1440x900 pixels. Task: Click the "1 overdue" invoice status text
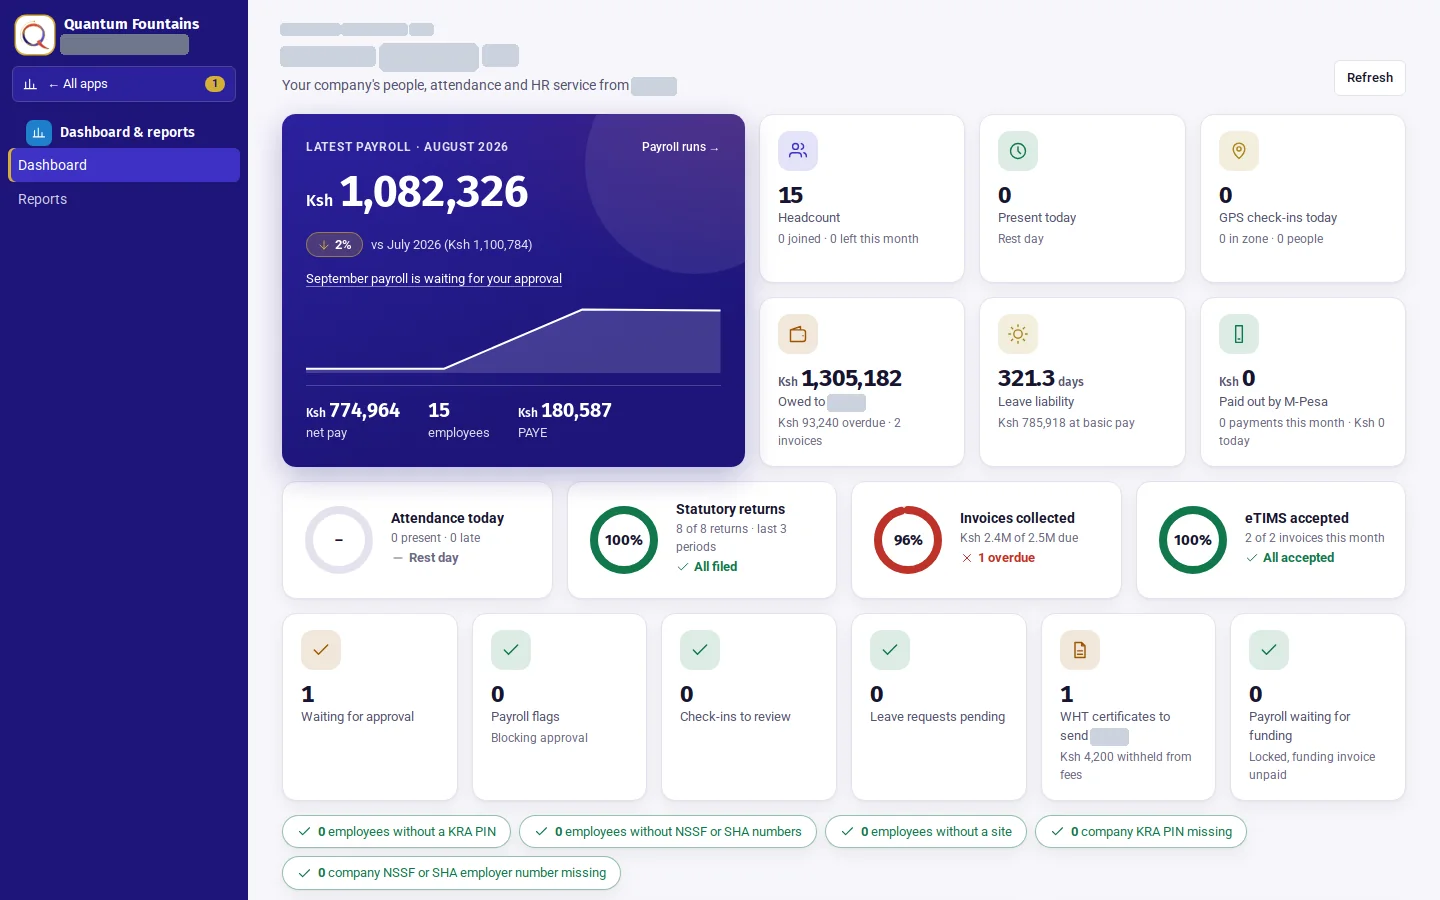pyautogui.click(x=1006, y=558)
